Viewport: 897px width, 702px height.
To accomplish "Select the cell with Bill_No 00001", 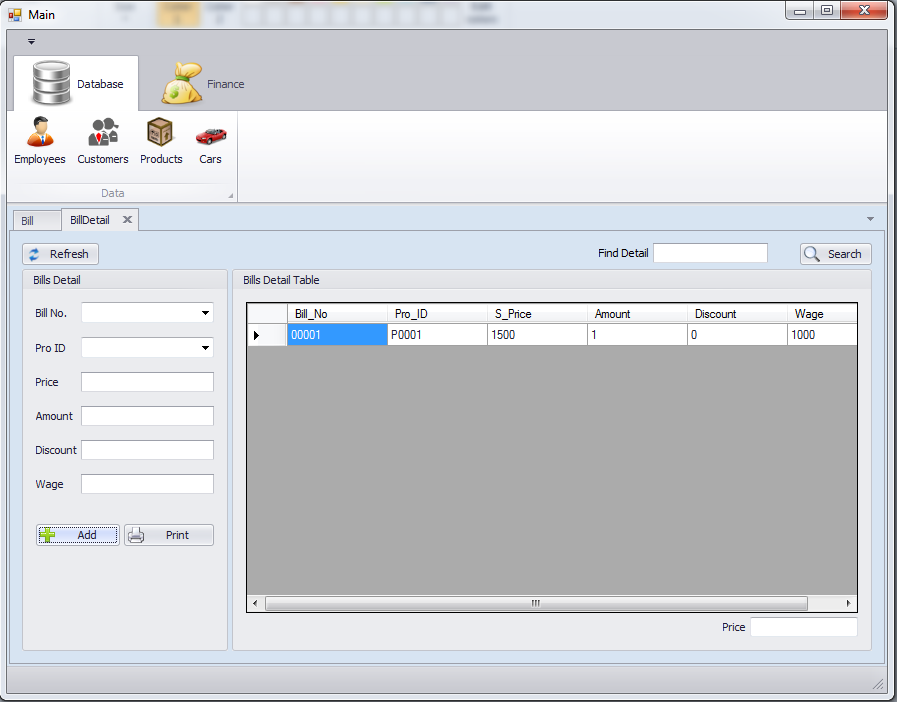I will click(337, 335).
